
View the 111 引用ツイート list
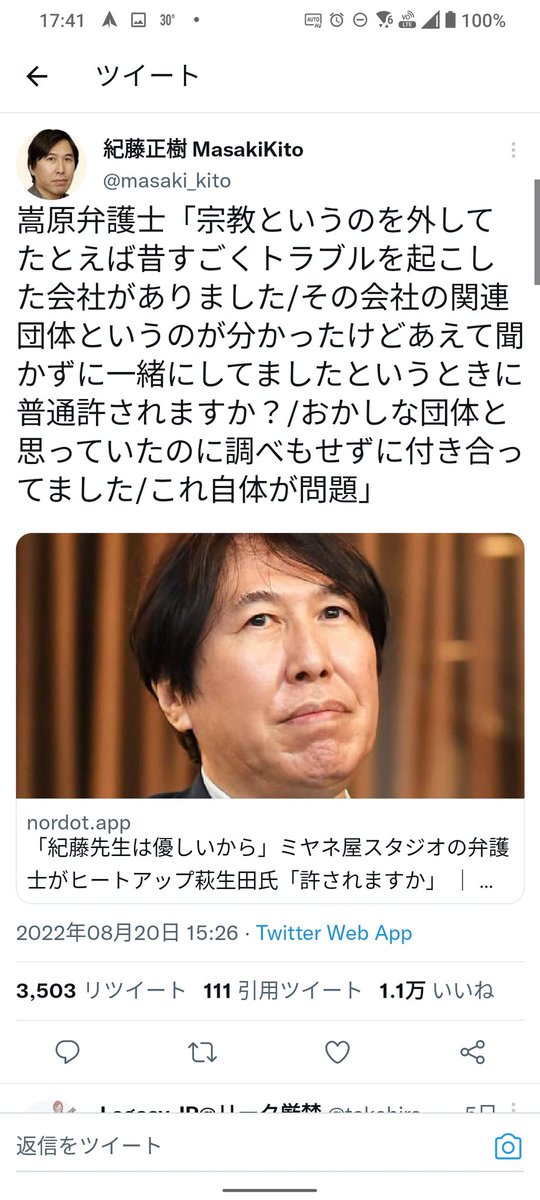coord(282,990)
